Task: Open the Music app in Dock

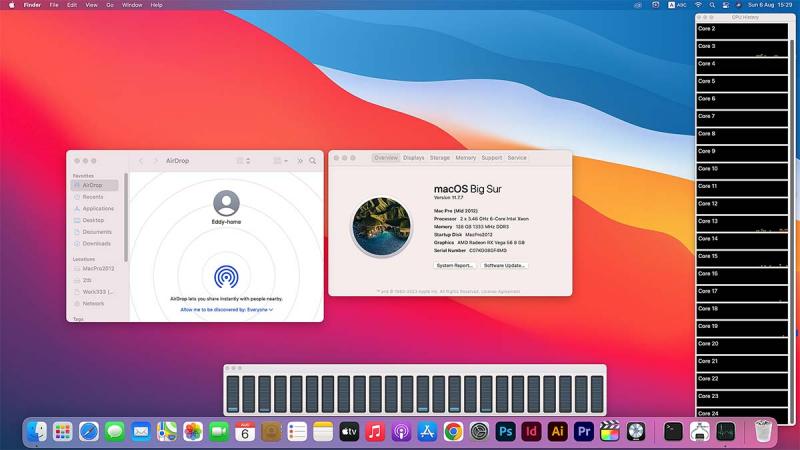Action: click(x=375, y=432)
